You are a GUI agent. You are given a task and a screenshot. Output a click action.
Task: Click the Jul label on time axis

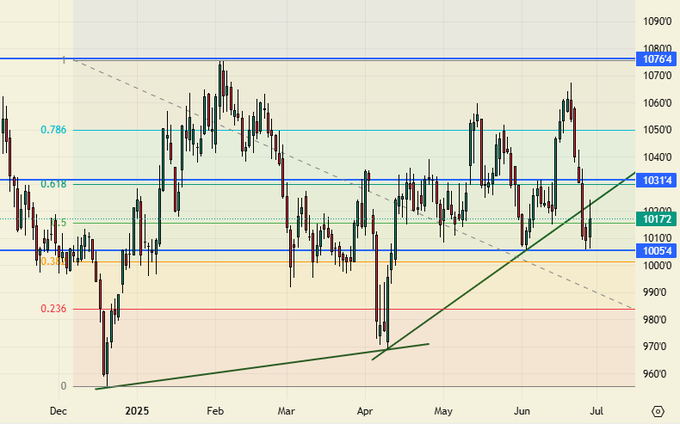pyautogui.click(x=597, y=411)
